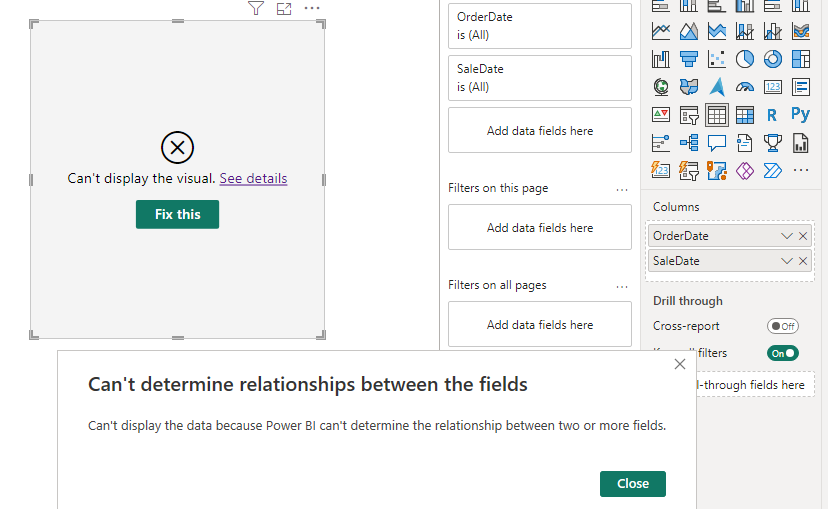Click Add data fields under visual filters

point(540,130)
